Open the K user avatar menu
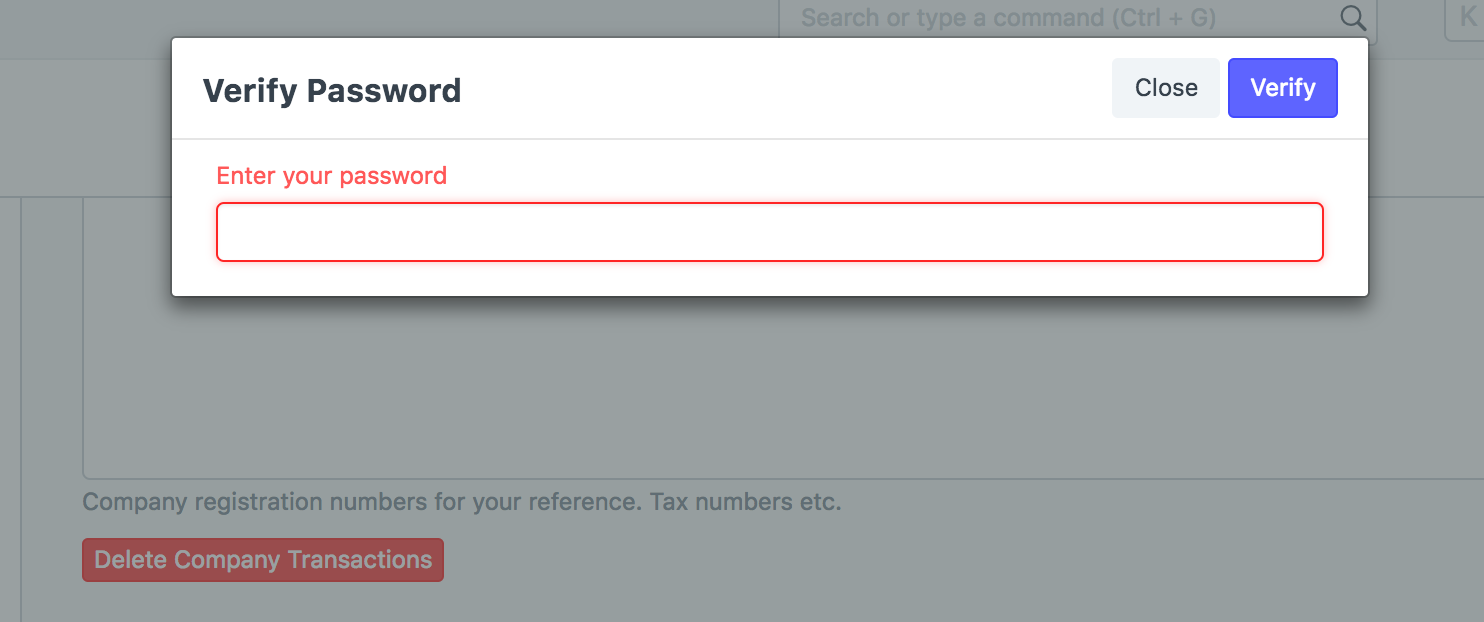 click(1466, 19)
